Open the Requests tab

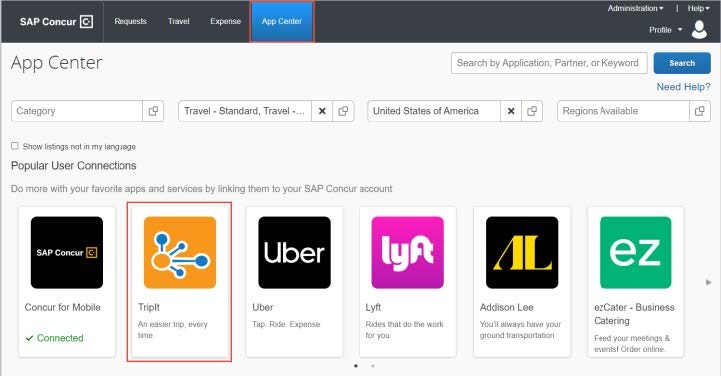point(131,21)
